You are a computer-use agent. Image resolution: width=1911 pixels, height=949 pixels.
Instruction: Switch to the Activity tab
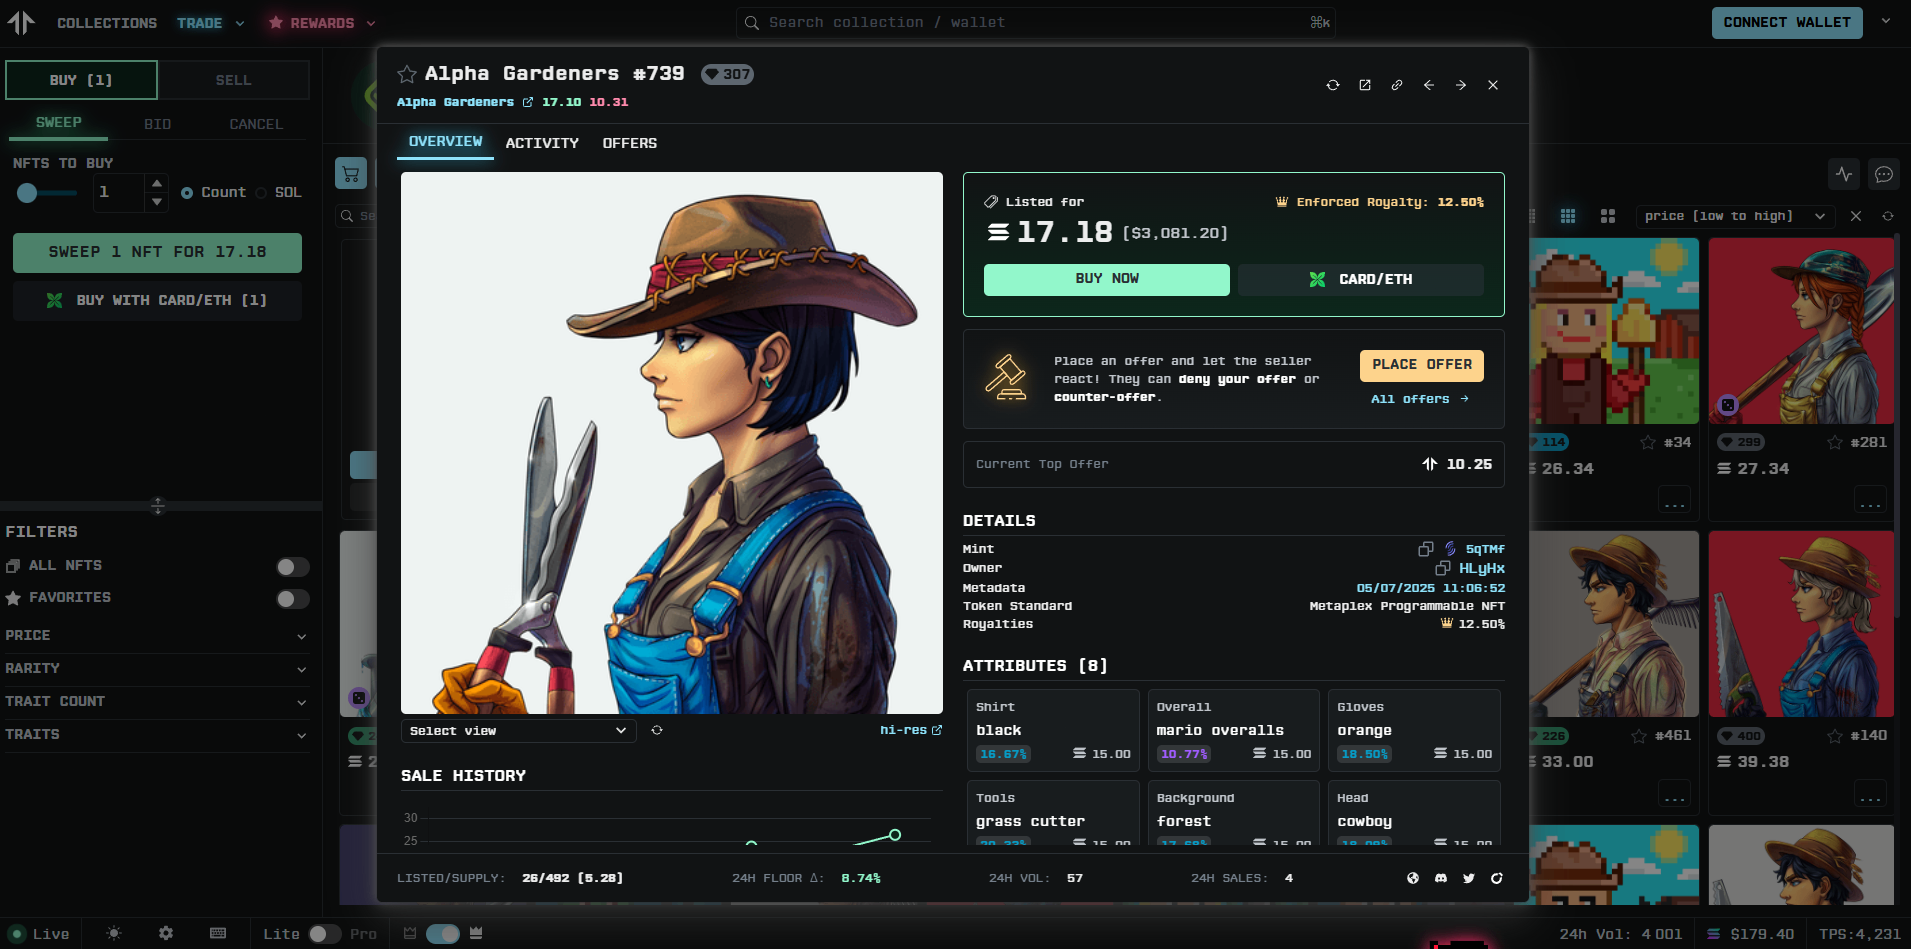(x=542, y=143)
